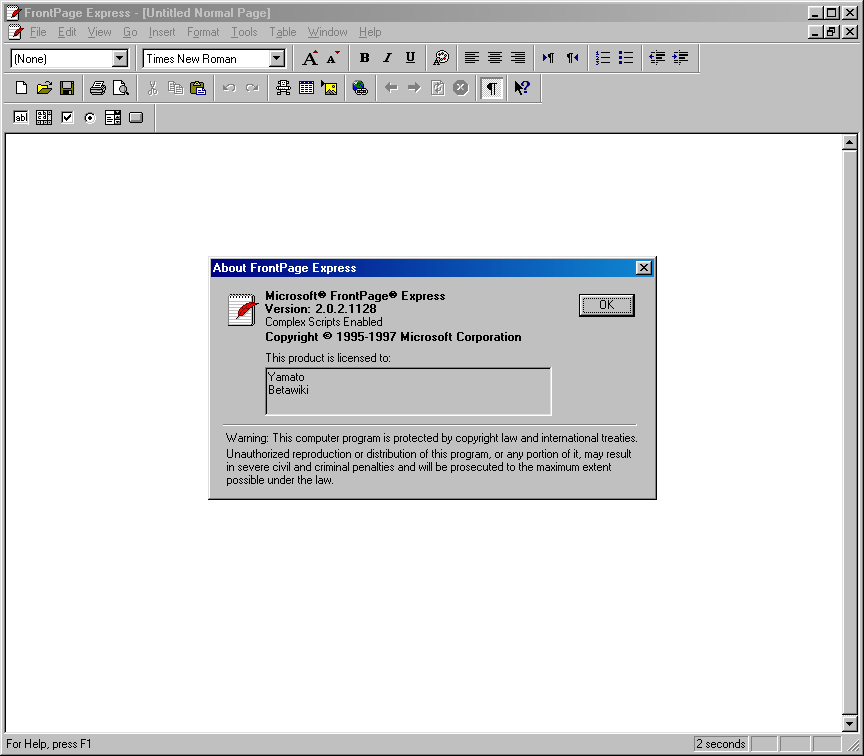Screen dimensions: 864x756
Task: Click the vertical scrollbar up arrow
Action: coord(849,143)
